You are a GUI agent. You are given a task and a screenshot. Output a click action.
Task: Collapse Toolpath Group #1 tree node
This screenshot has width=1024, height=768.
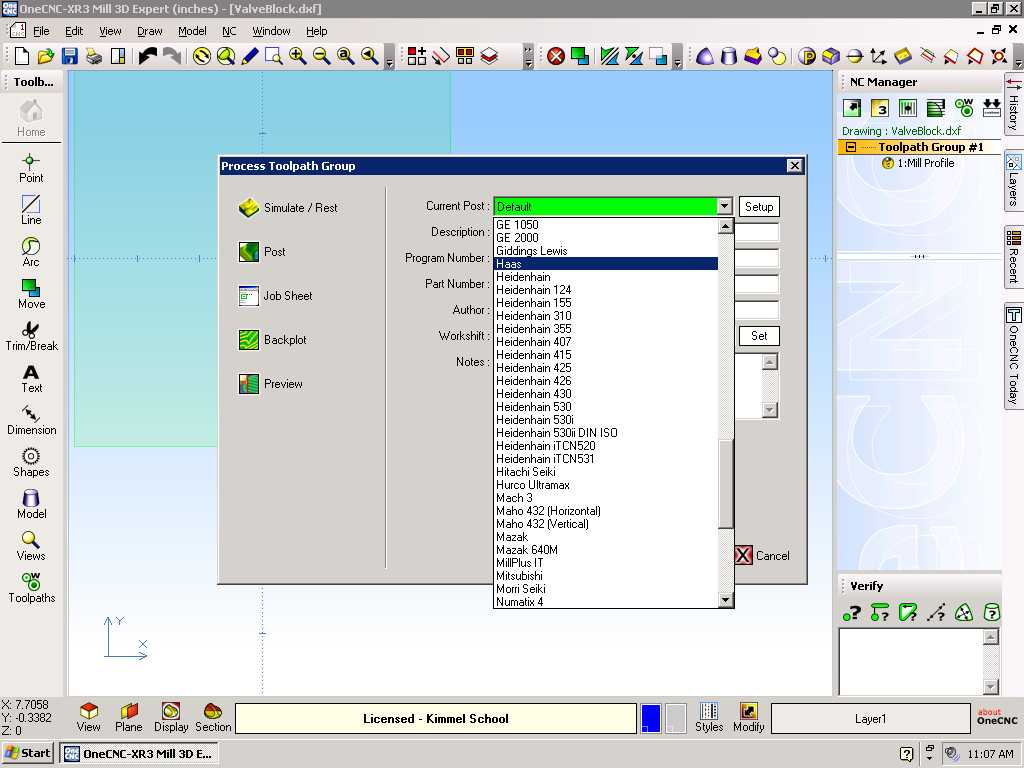850,147
